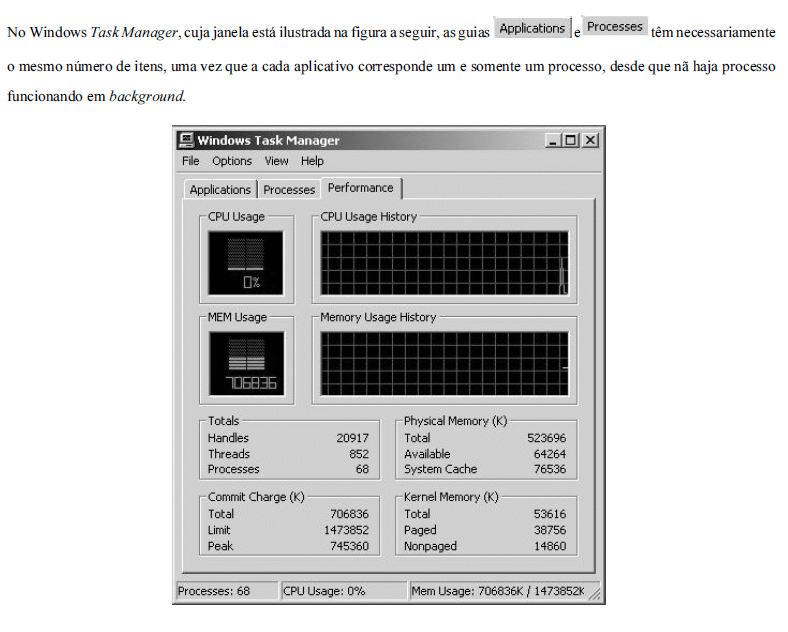The image size is (788, 632).
Task: Click the CPU Usage gauge showing 0%
Action: (x=245, y=264)
